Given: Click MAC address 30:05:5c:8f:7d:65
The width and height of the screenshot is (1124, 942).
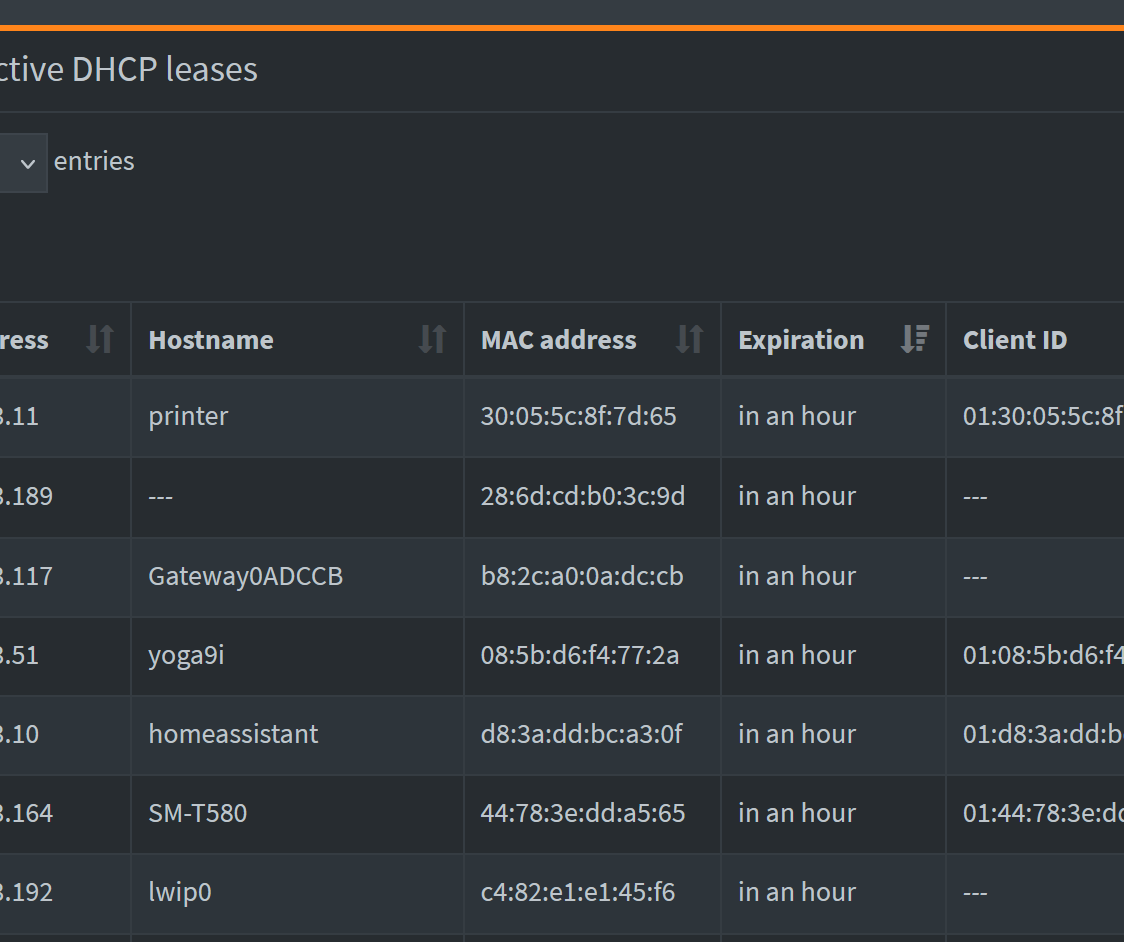Looking at the screenshot, I should [x=578, y=417].
